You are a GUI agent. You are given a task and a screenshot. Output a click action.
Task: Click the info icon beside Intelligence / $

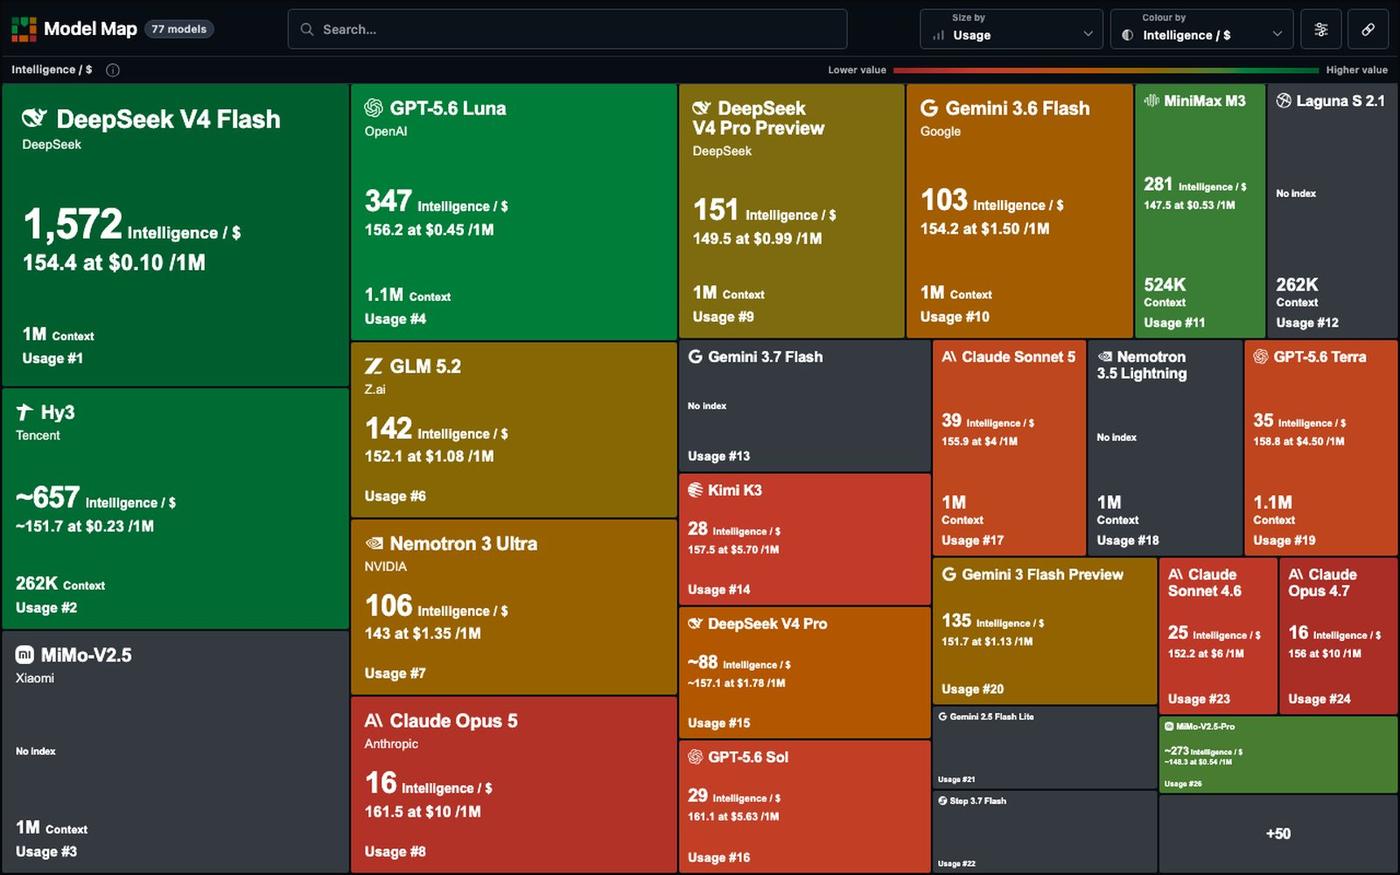(113, 70)
